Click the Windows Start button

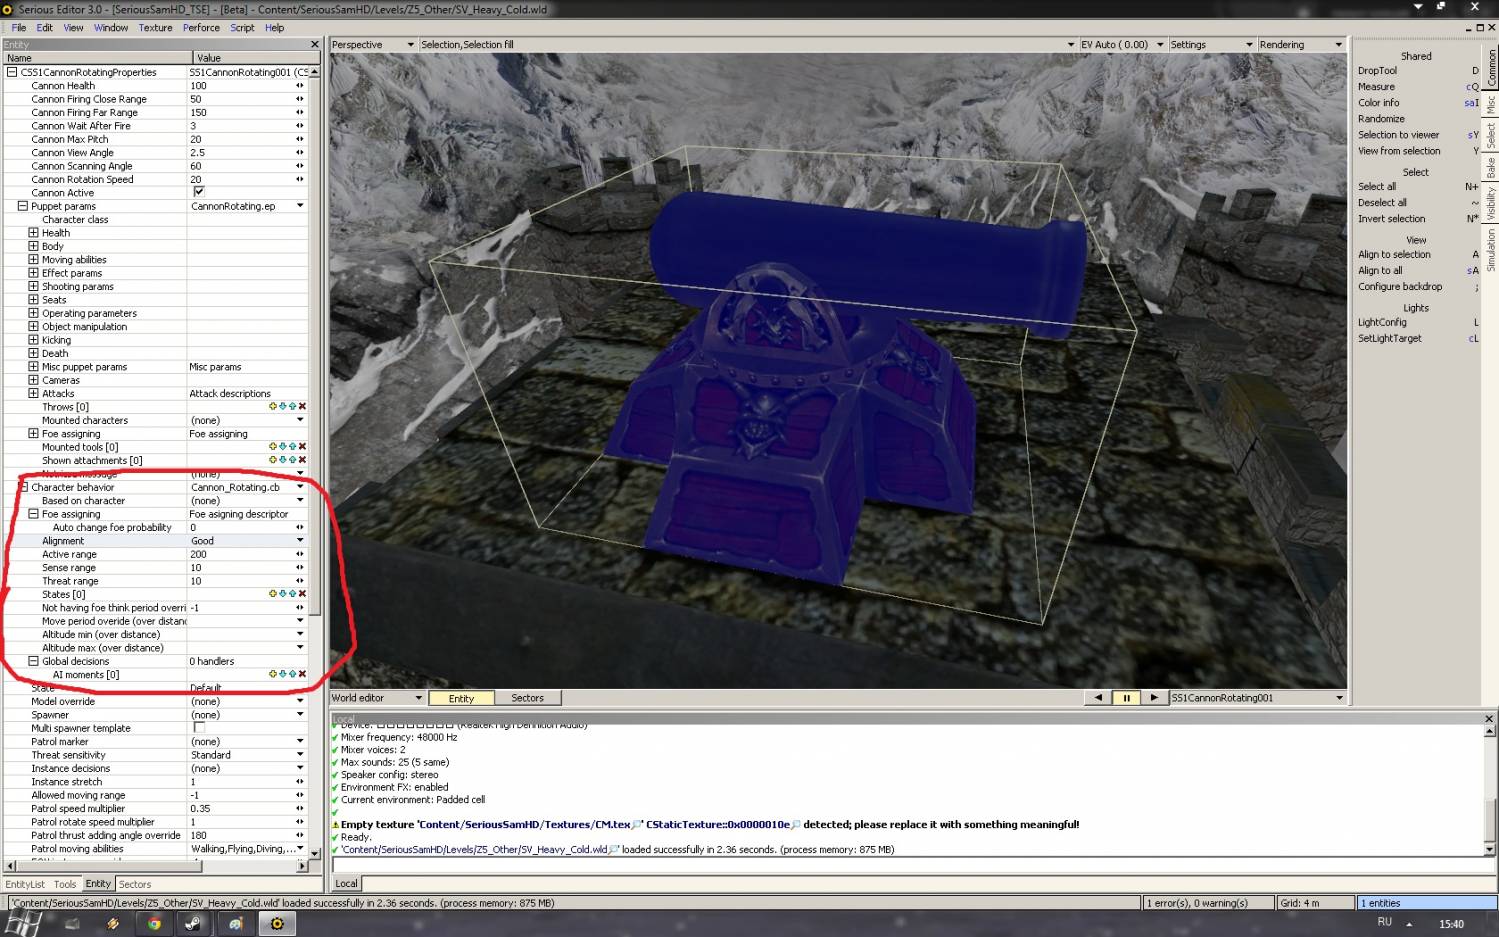click(x=23, y=923)
